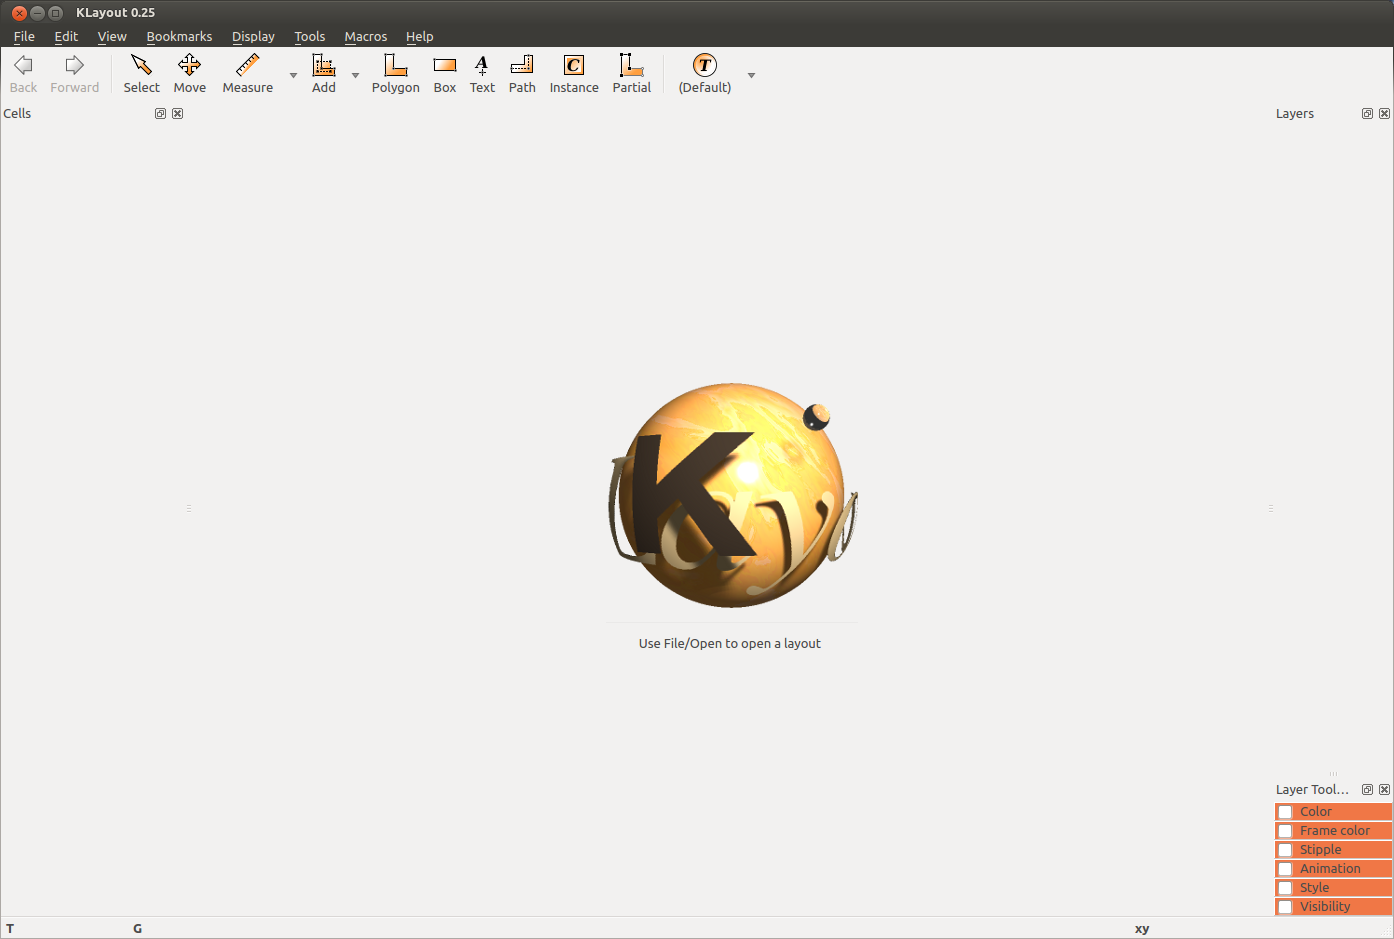Switch to the Move tool
Screen dimensions: 1394x939
pyautogui.click(x=189, y=74)
